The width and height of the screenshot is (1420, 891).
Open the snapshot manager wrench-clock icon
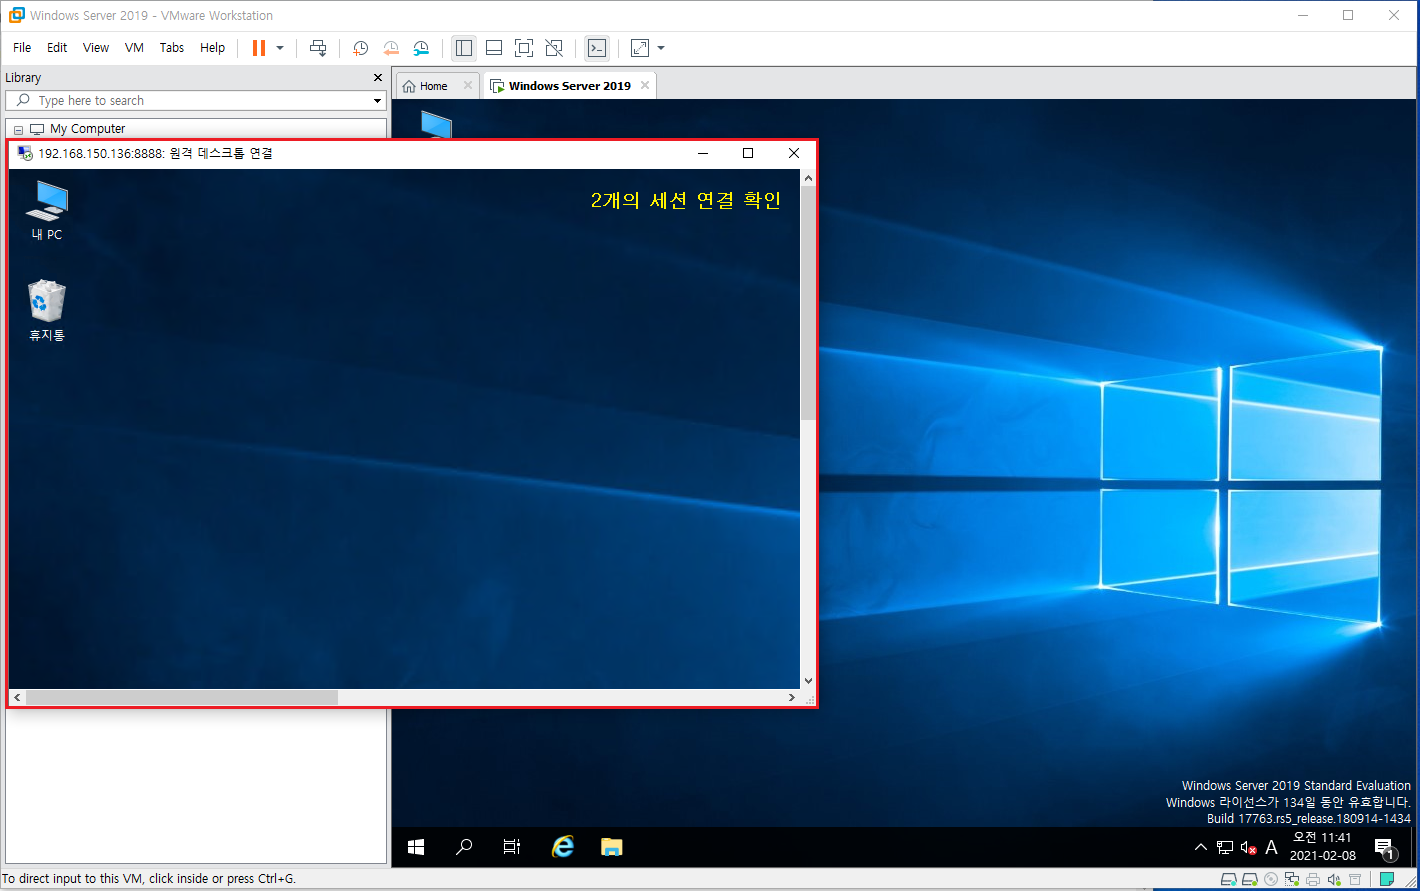click(x=421, y=48)
